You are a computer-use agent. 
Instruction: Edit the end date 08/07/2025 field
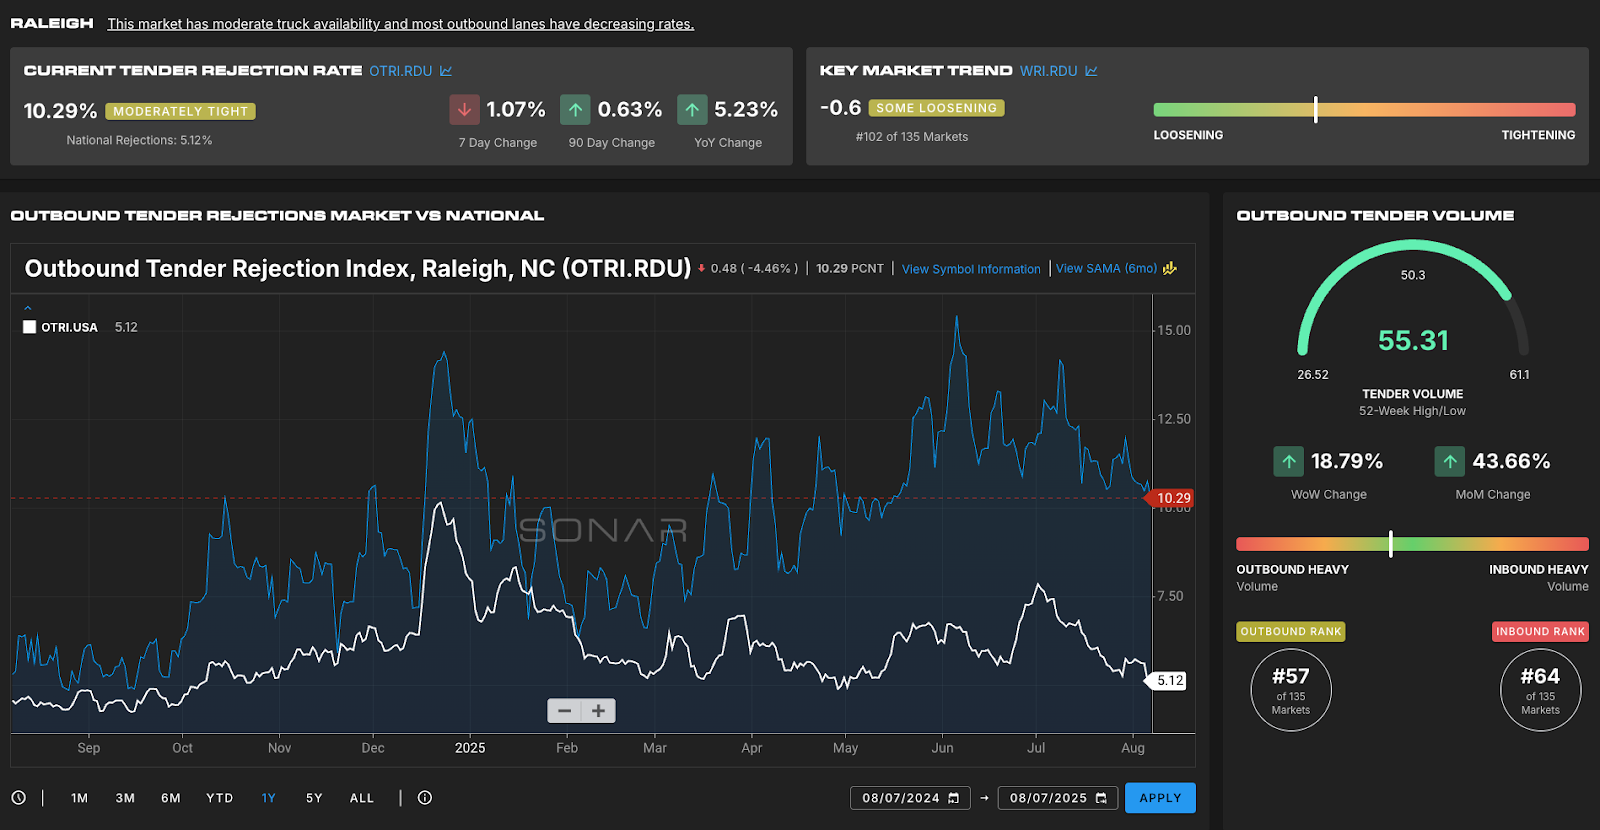pyautogui.click(x=1058, y=798)
